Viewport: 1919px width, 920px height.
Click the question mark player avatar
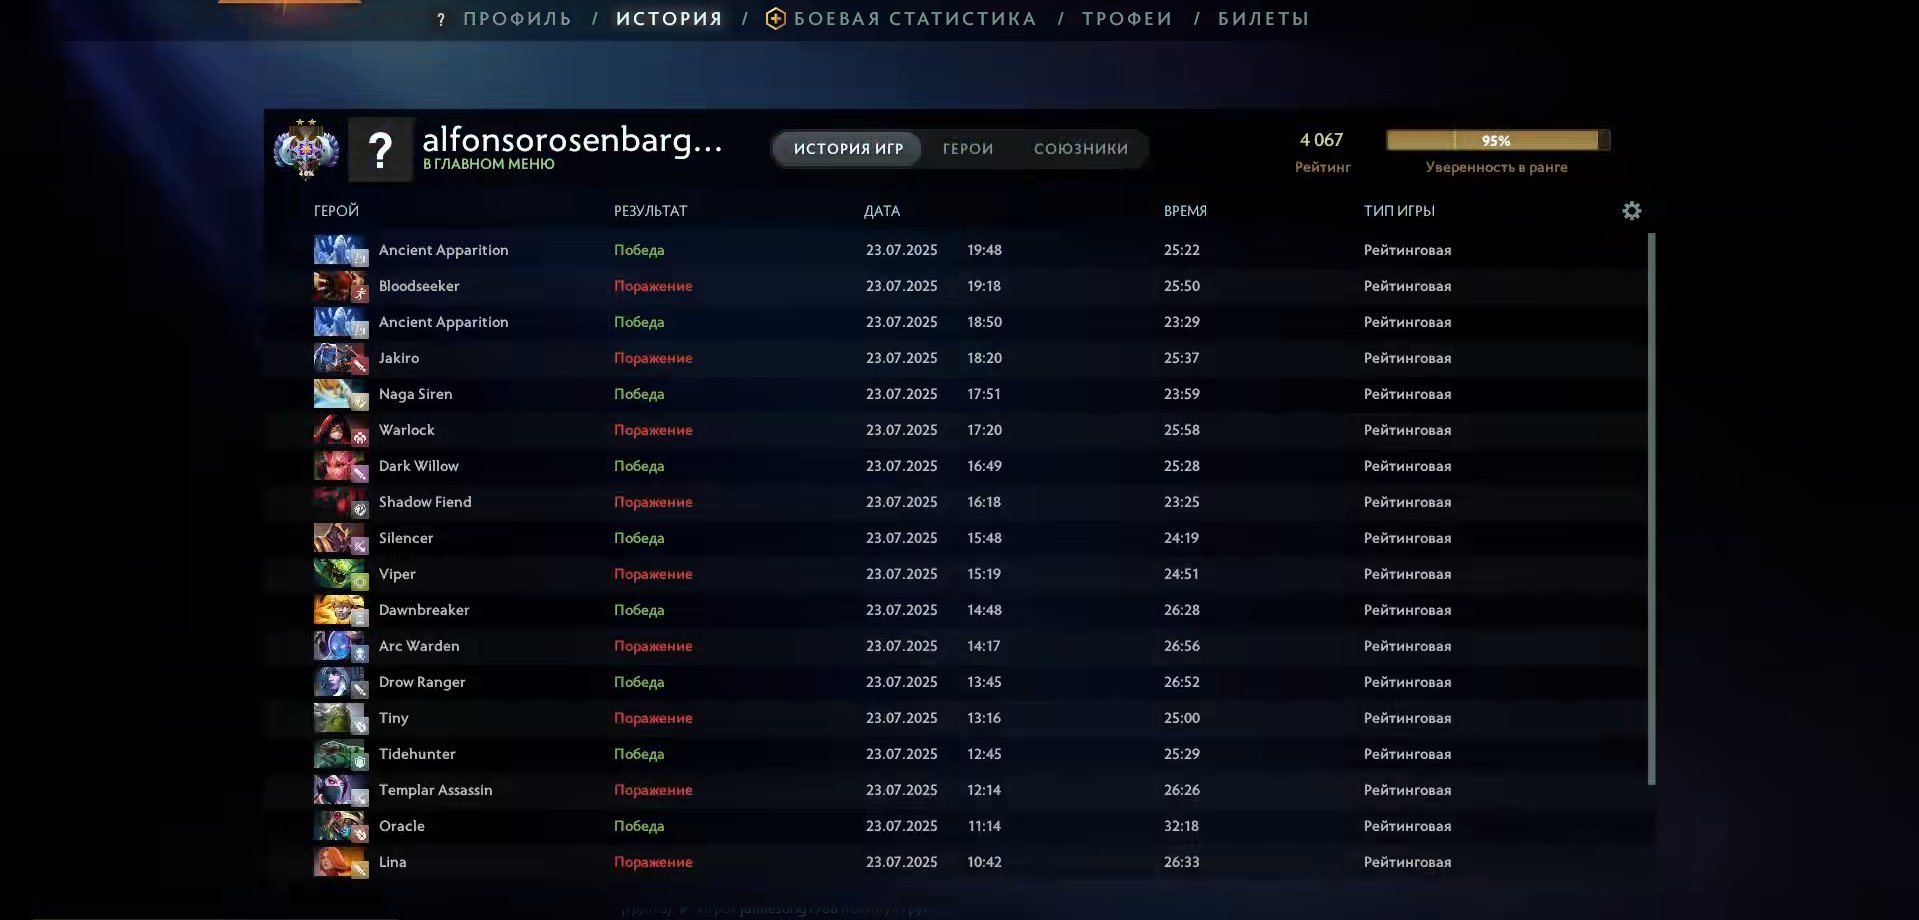(x=380, y=150)
